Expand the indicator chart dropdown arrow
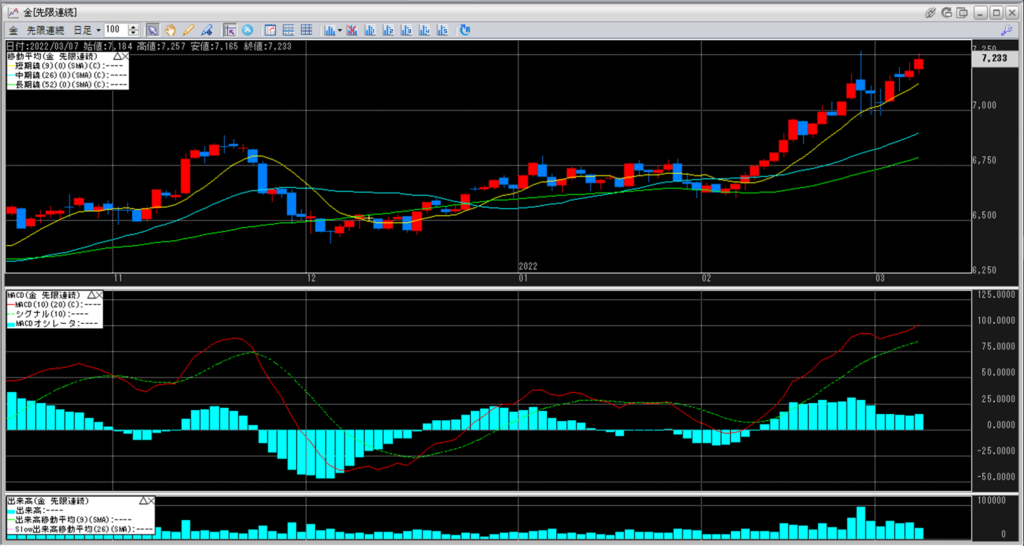 (341, 30)
